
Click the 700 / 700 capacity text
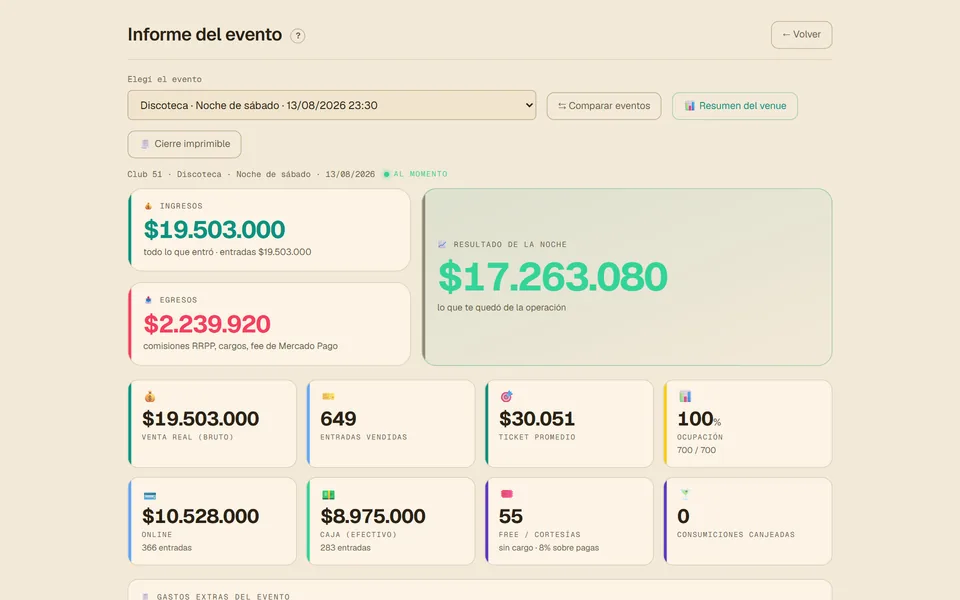696,450
